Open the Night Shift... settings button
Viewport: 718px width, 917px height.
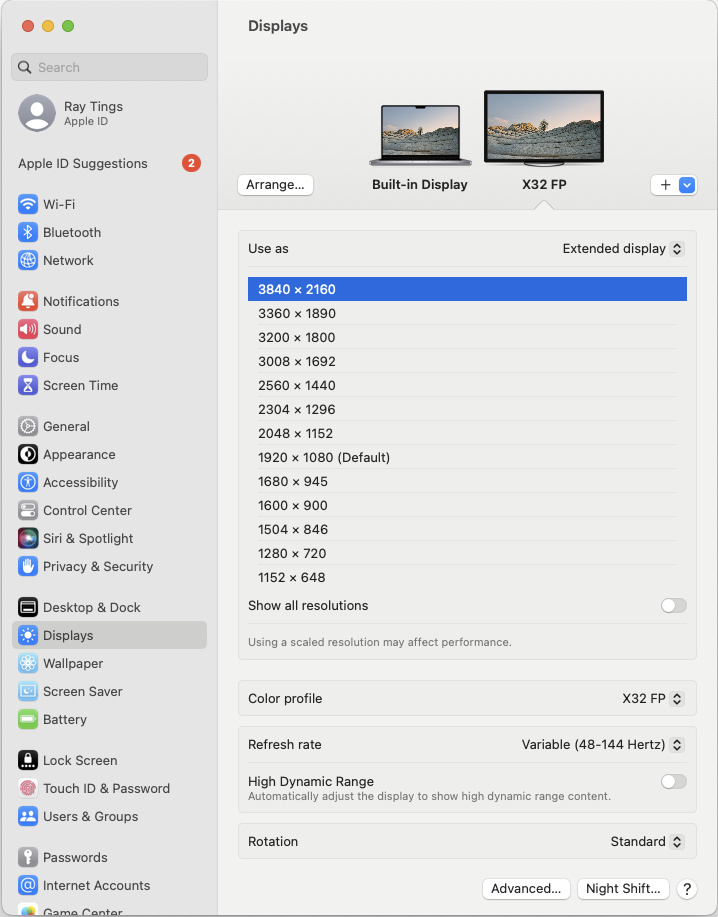pyautogui.click(x=622, y=888)
